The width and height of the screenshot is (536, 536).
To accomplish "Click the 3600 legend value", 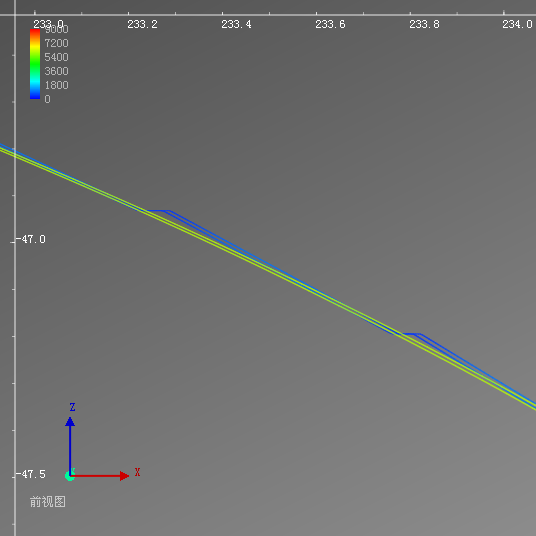I will (56, 71).
